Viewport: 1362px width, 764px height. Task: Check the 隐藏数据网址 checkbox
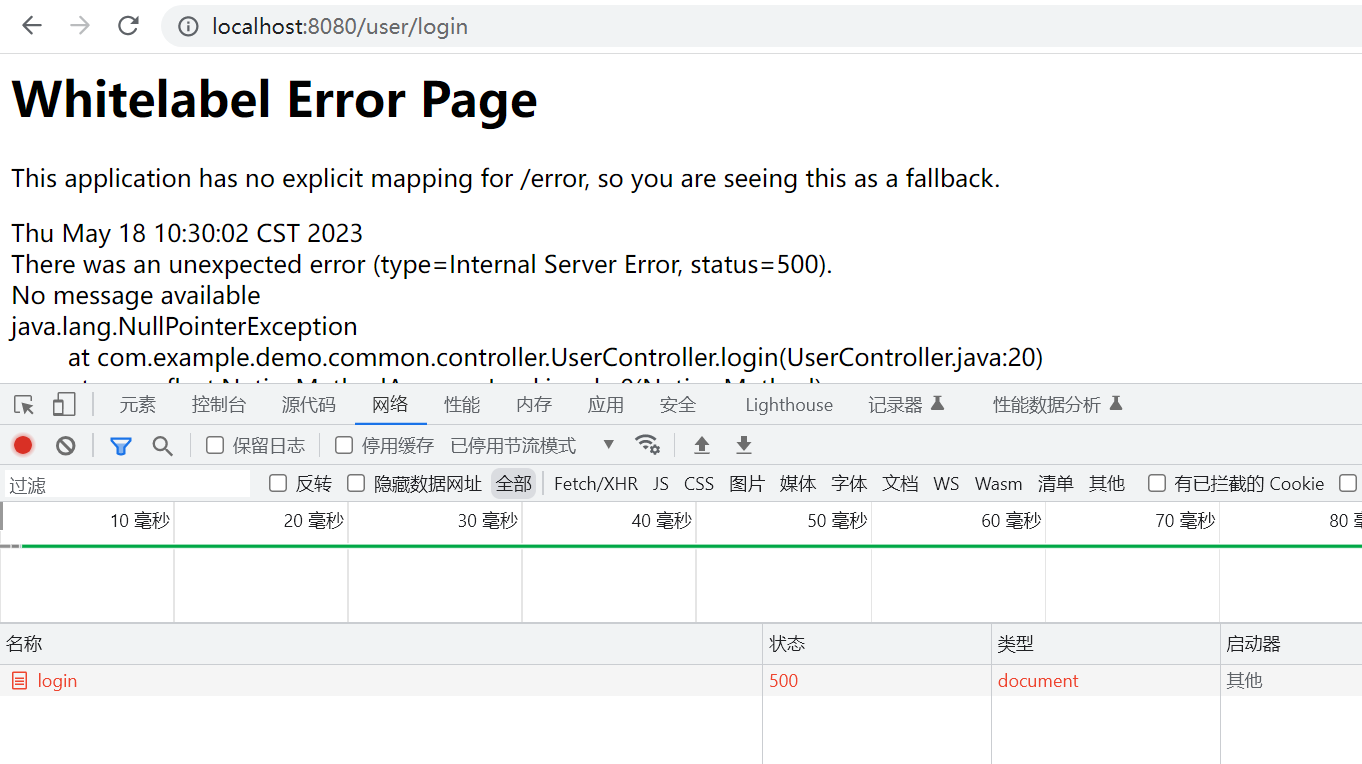[x=356, y=483]
